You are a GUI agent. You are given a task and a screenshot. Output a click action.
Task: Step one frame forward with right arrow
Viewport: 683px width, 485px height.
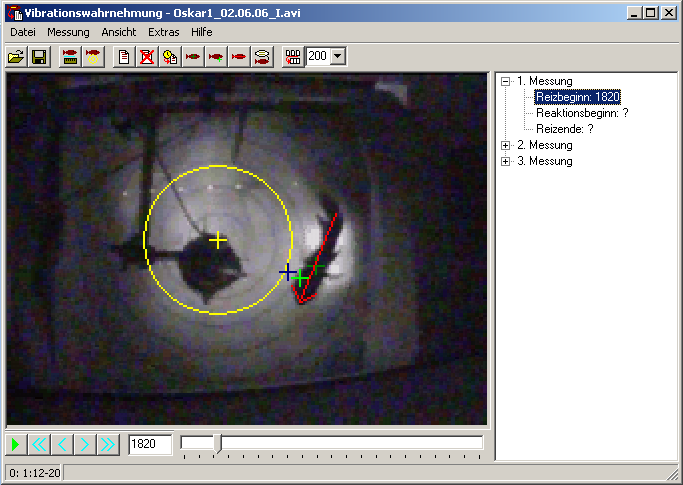coord(85,444)
